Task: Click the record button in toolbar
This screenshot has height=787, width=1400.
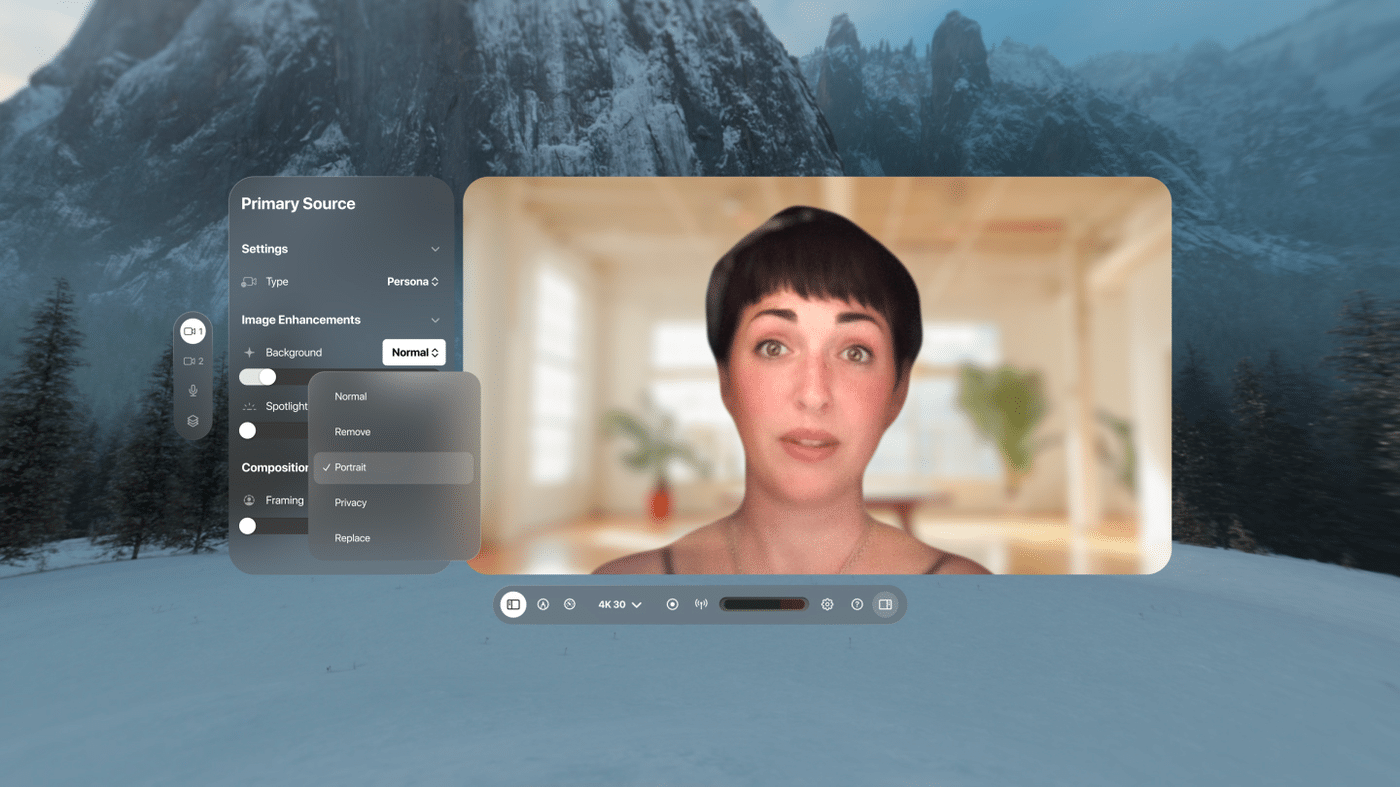Action: coord(672,604)
